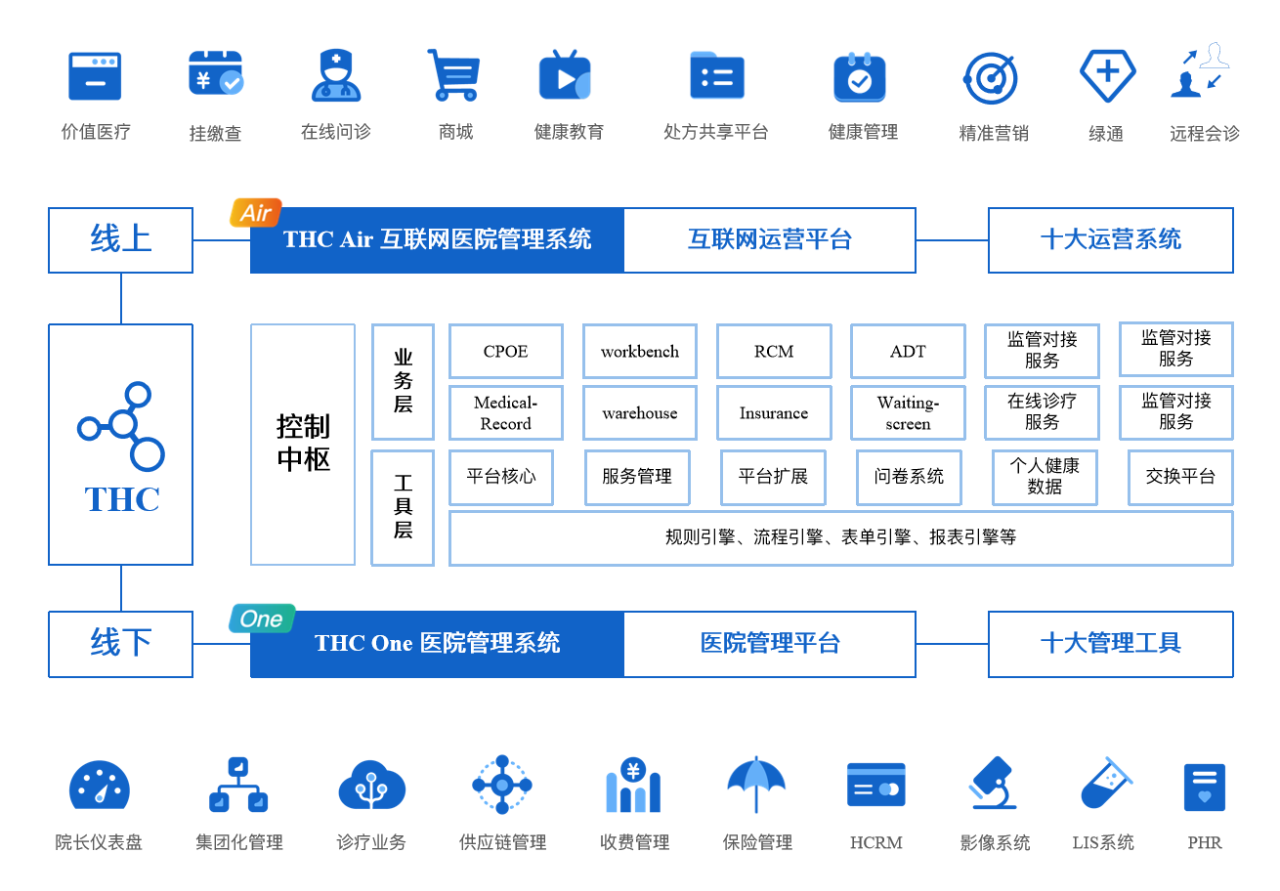Click the 精准营销 target icon
The width and height of the screenshot is (1280, 891).
(x=992, y=76)
